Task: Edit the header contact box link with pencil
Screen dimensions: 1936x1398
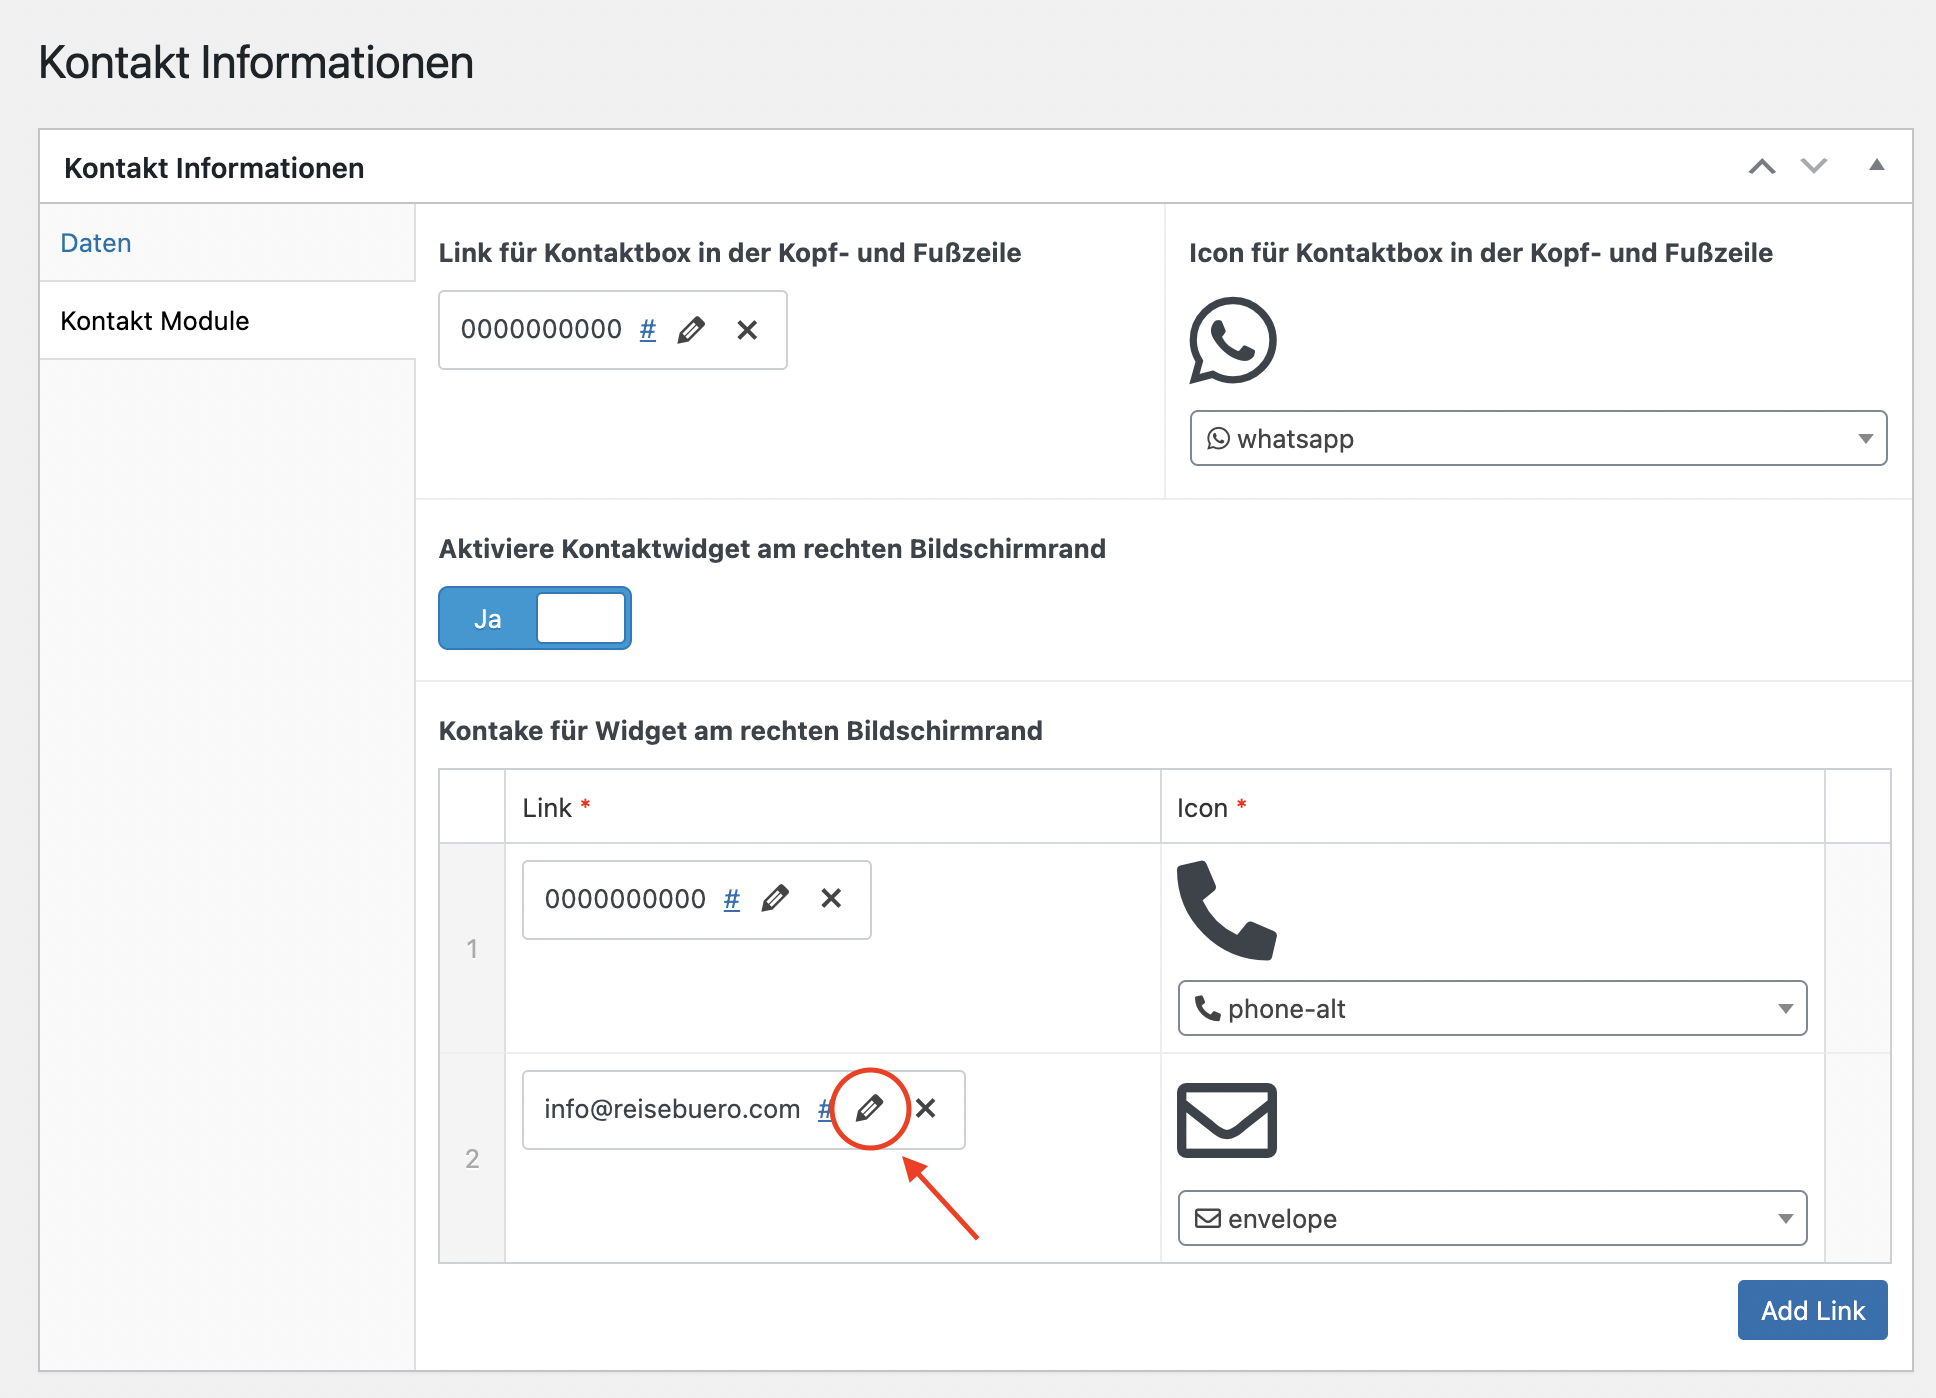Action: tap(691, 330)
